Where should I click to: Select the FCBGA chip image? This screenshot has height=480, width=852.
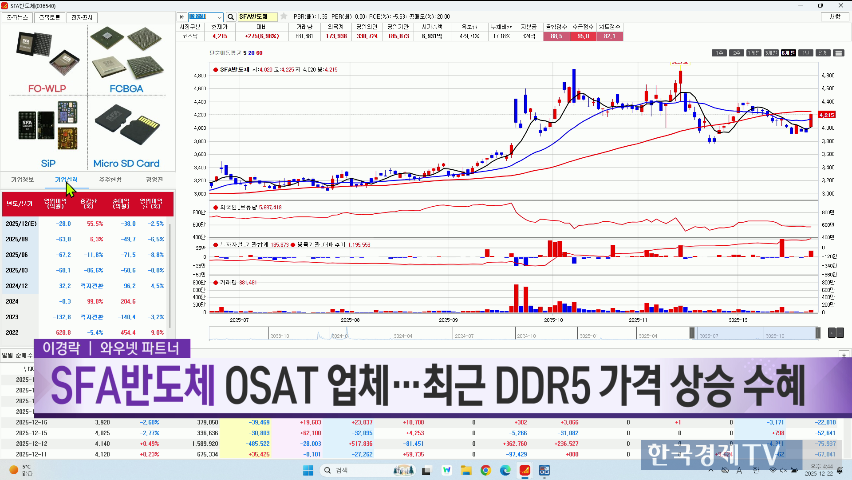(126, 55)
